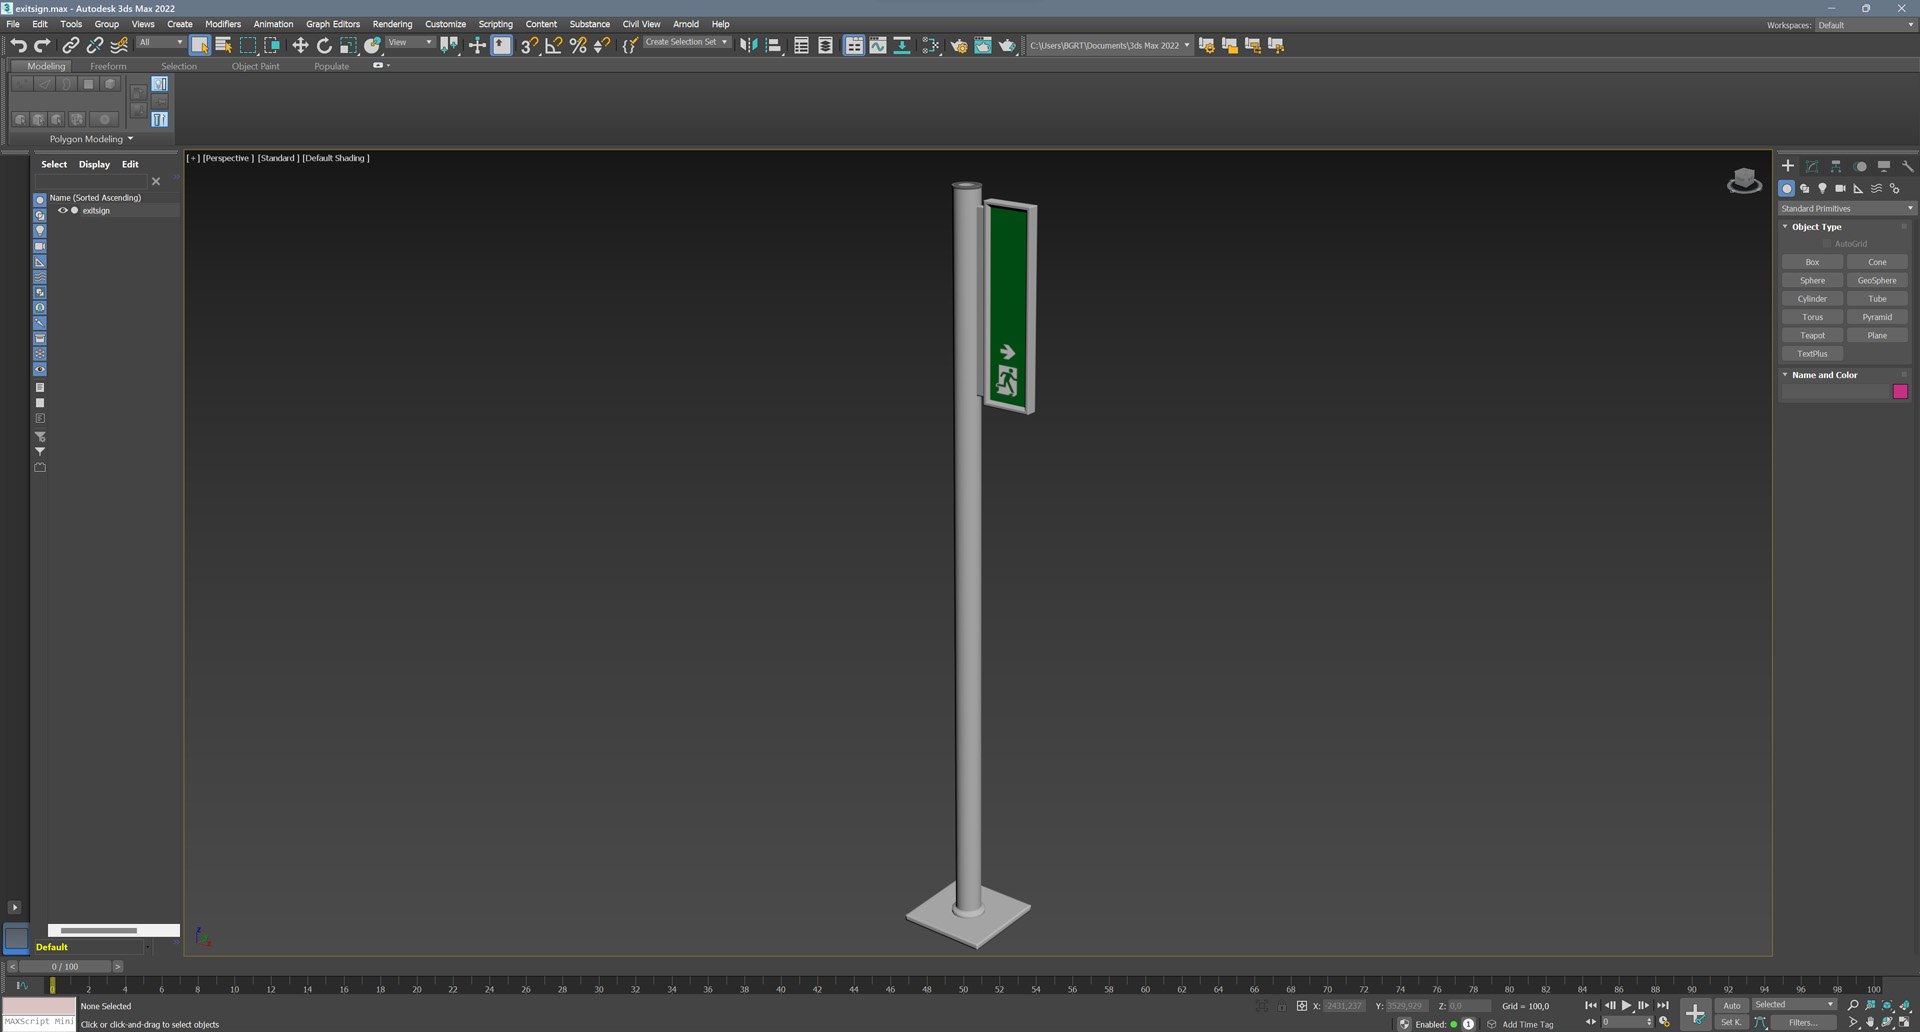Open Create Selection Set dropdown
This screenshot has height=1032, width=1920.
[x=687, y=42]
